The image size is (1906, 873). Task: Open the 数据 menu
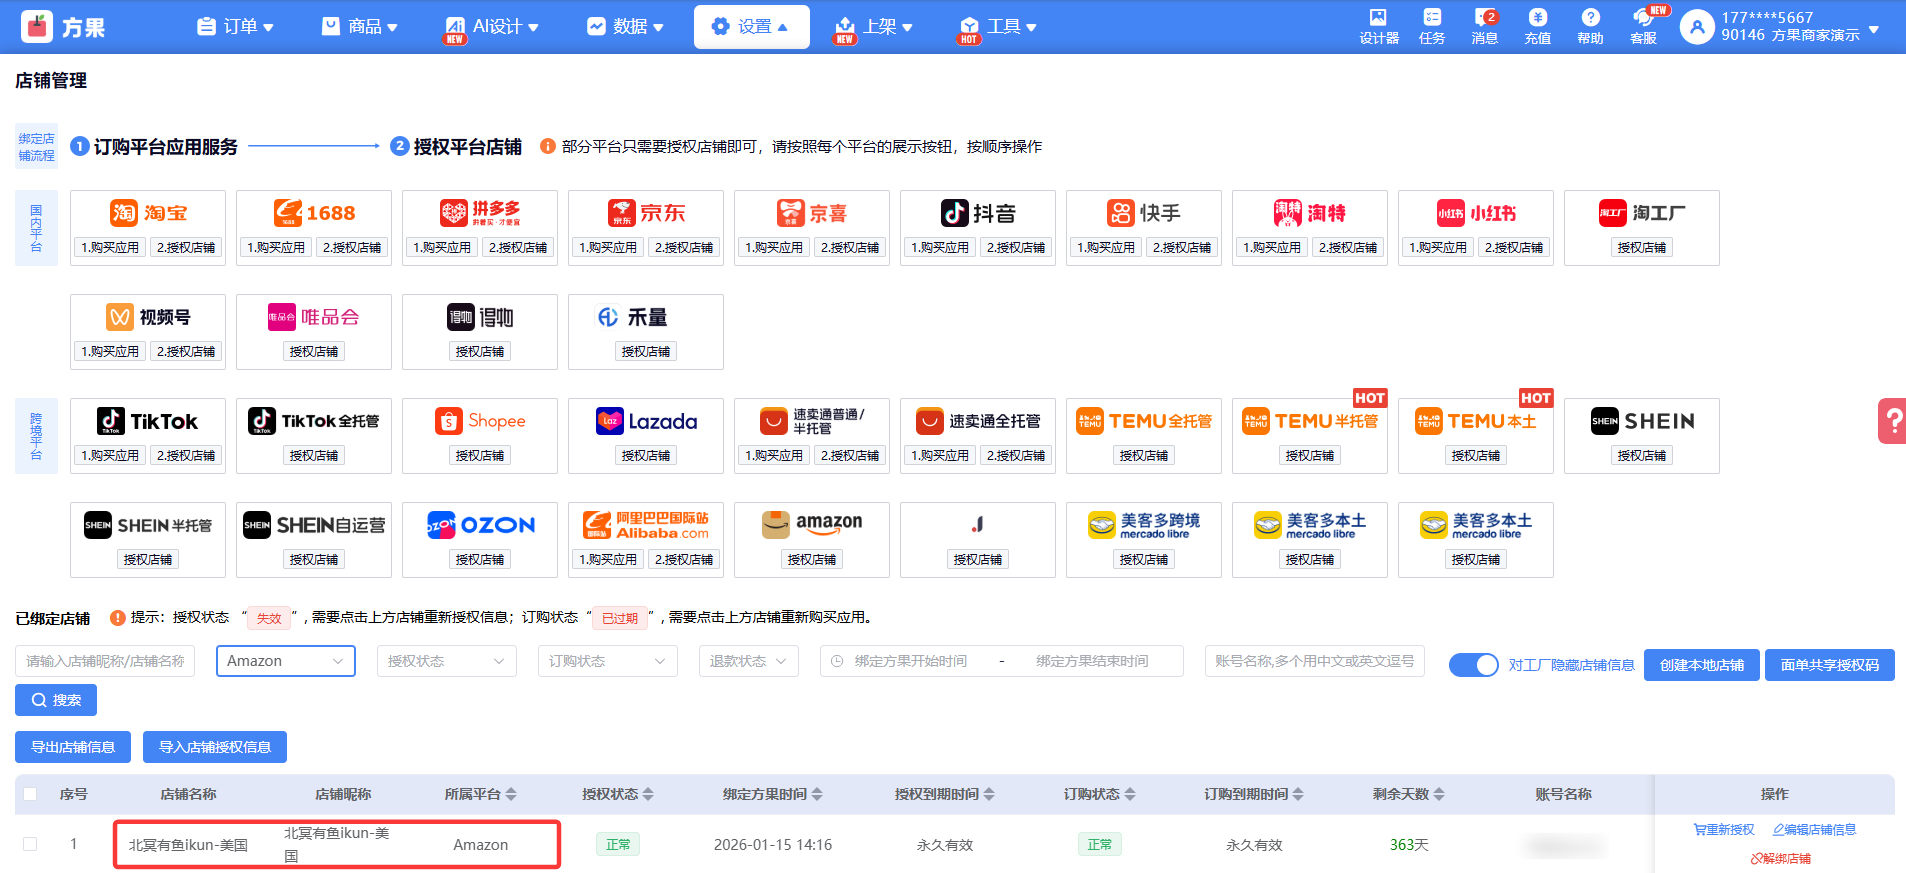pos(625,27)
